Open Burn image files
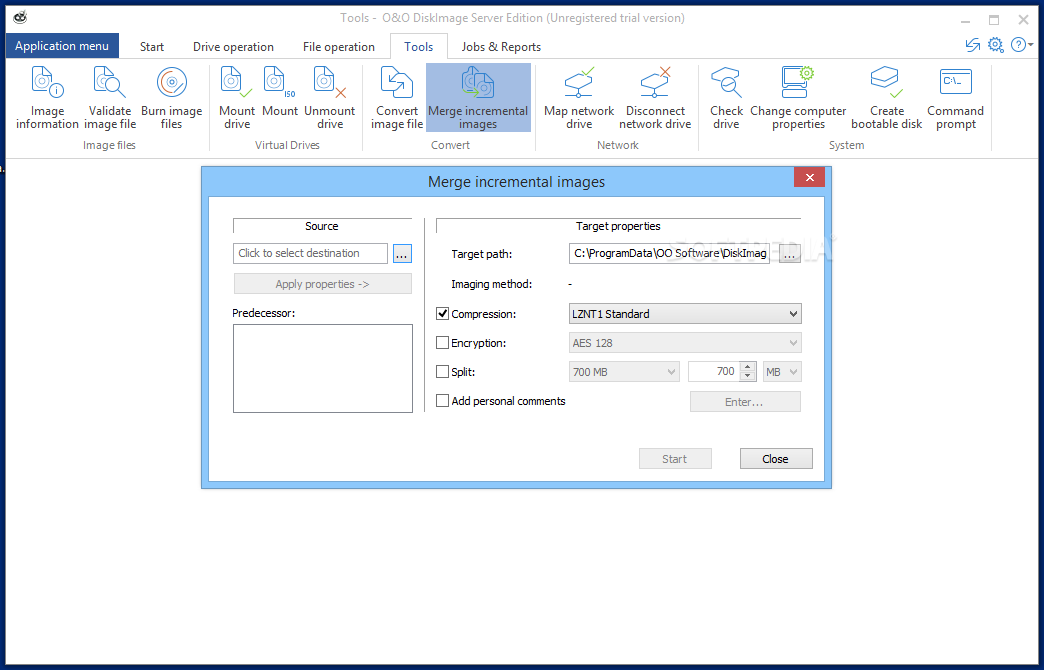Viewport: 1044px width, 670px height. click(x=171, y=98)
